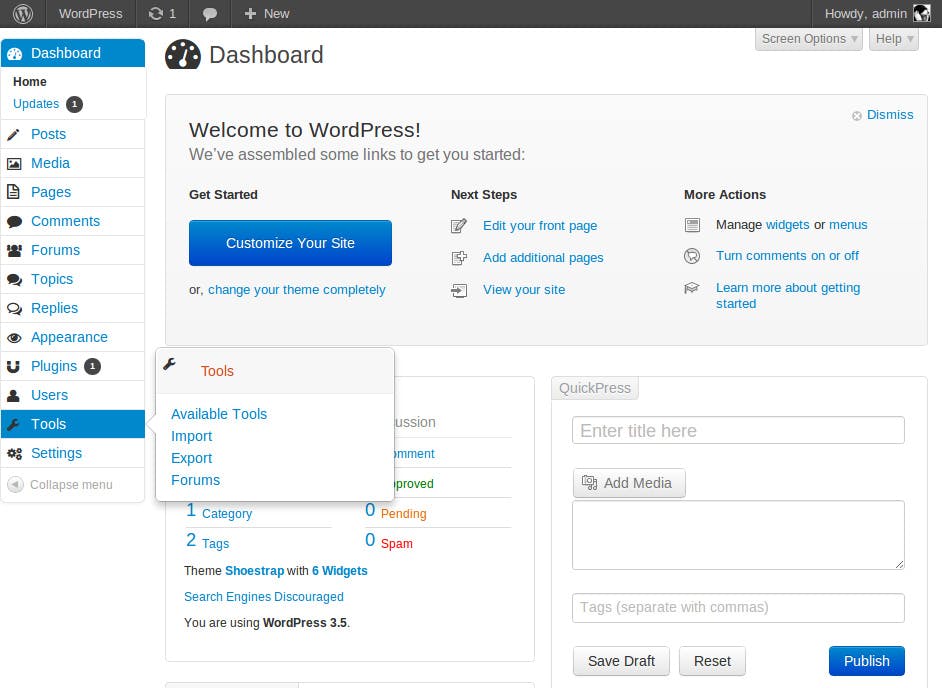The image size is (942, 688).
Task: Open the Howdy, admin account menu
Action: (x=877, y=13)
